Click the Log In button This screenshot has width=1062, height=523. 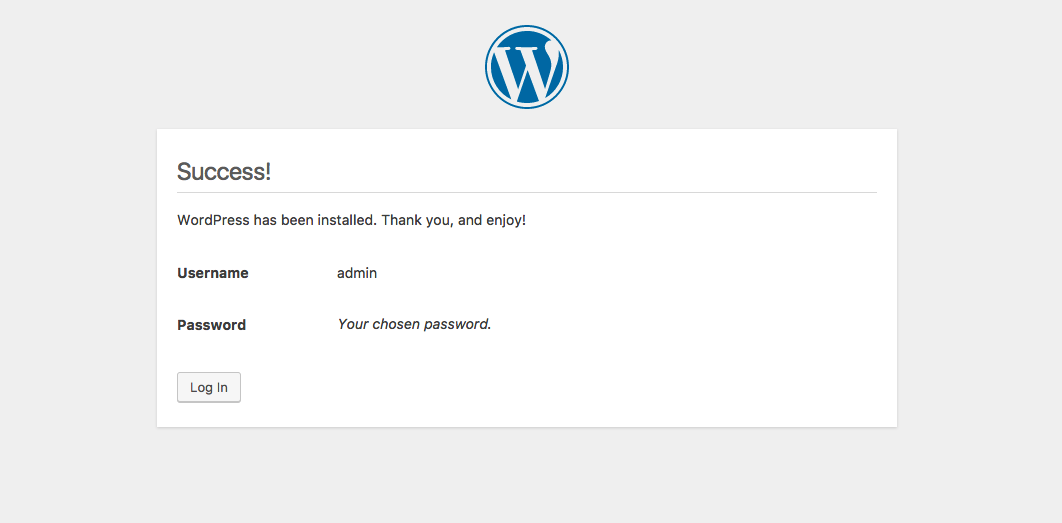click(x=209, y=388)
